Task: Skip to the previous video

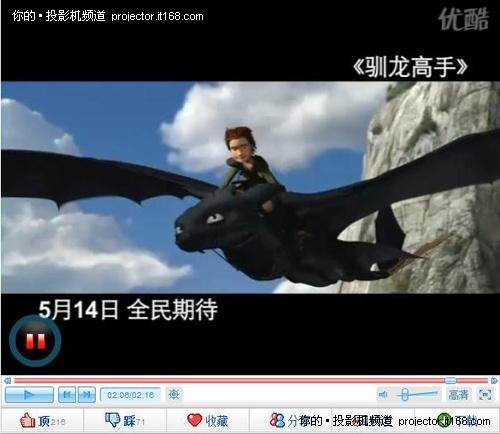Action: click(67, 395)
